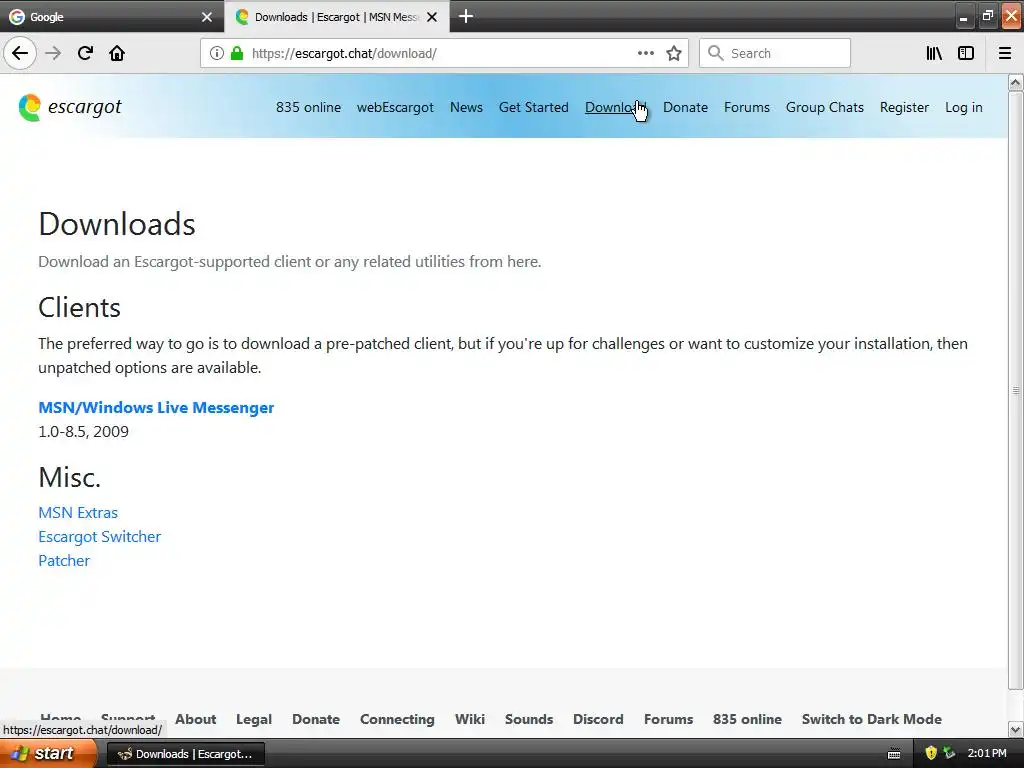This screenshot has width=1024, height=768.
Task: Click About in the footer
Action: click(x=195, y=719)
